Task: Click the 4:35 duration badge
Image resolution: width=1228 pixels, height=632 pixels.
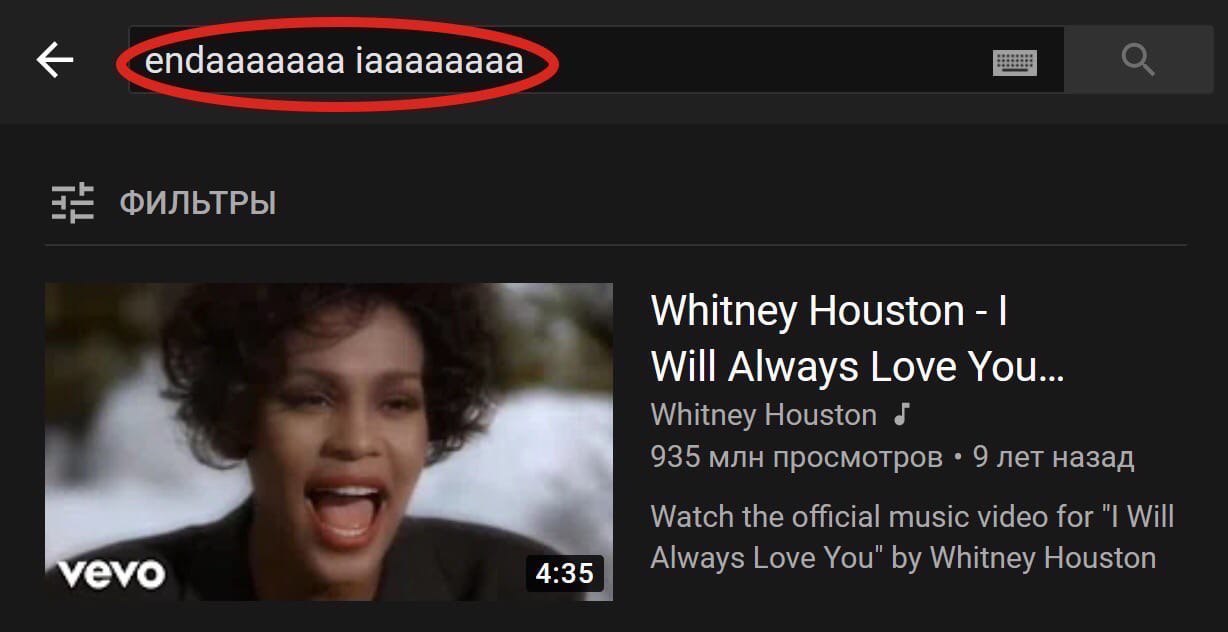Action: click(564, 573)
